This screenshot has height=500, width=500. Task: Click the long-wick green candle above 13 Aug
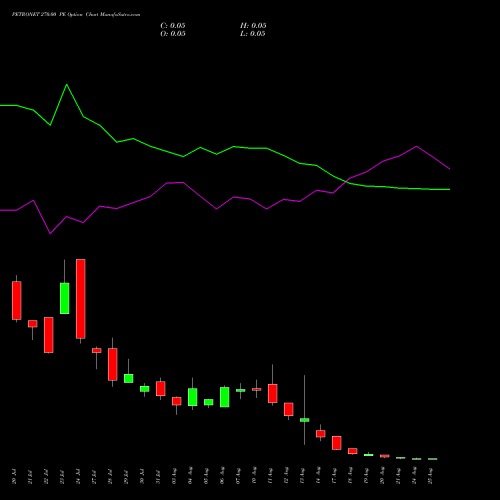click(x=305, y=420)
